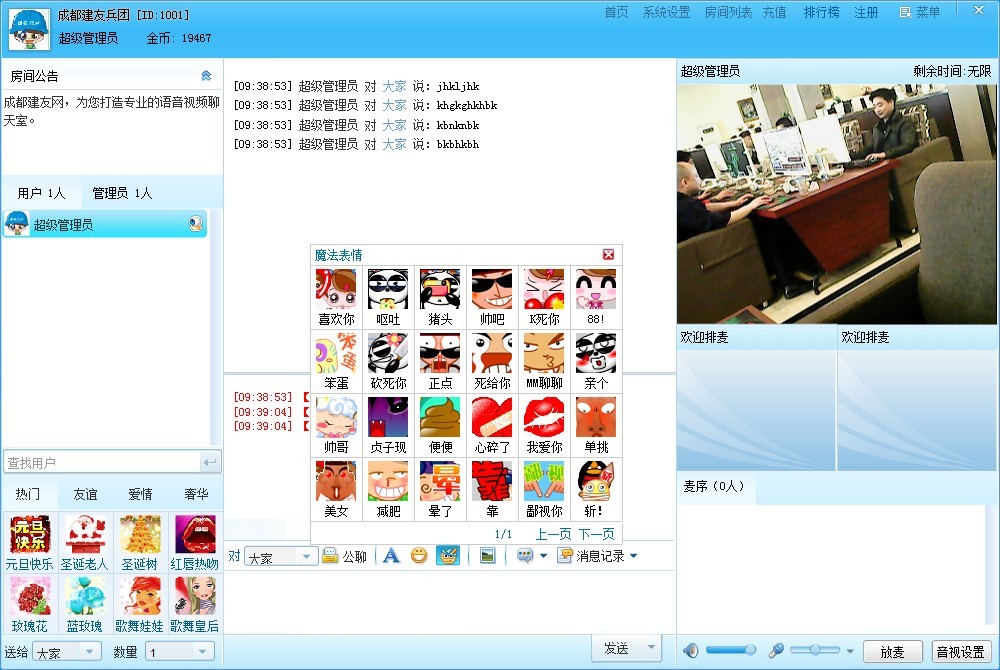Switch to the 用户 1人 tab
Screen dimensions: 1000x670
click(41, 193)
